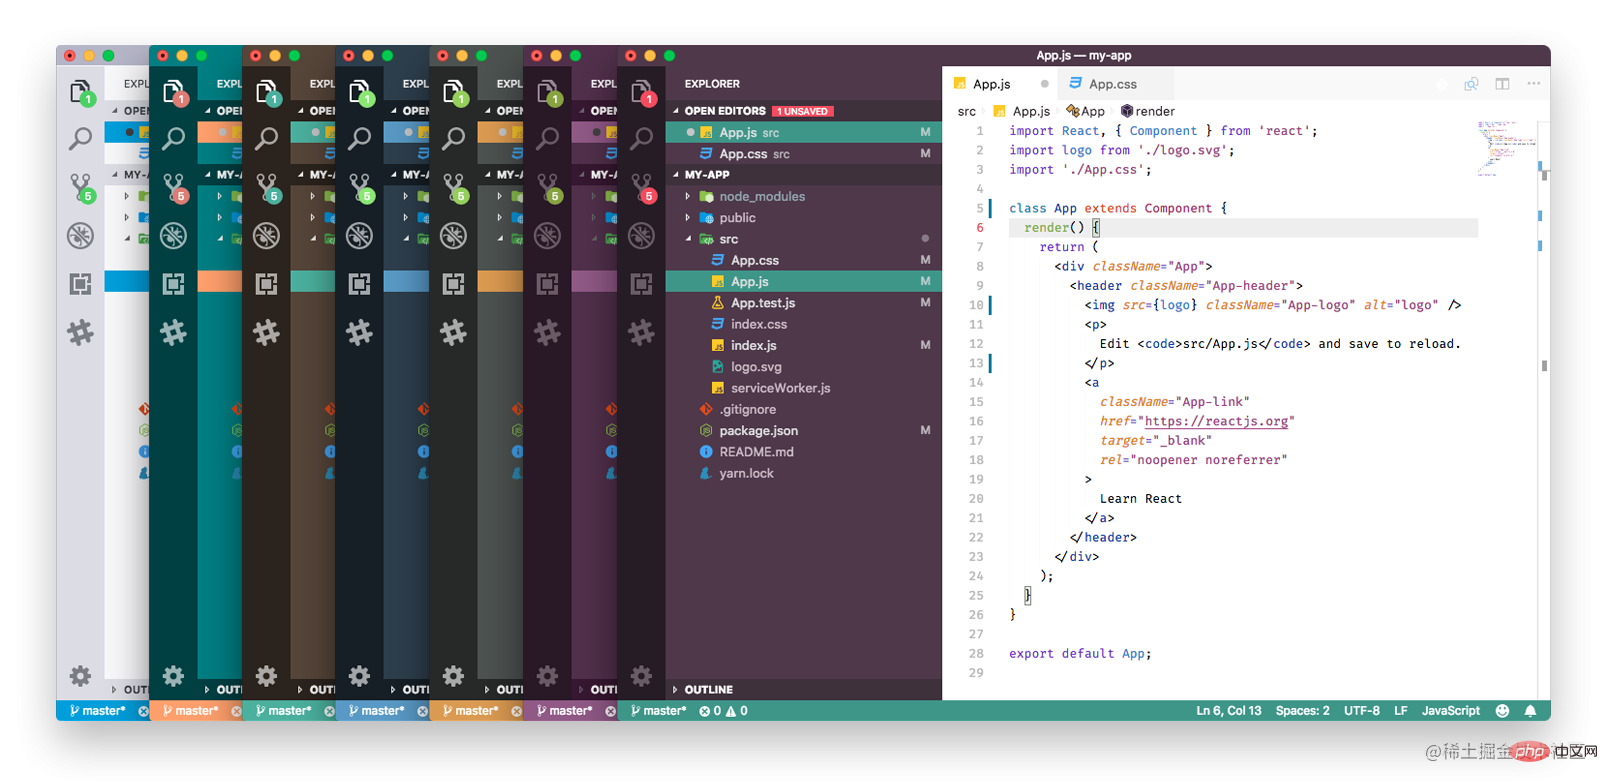1608x784 pixels.
Task: Switch to the App.css editor tab
Action: click(x=1112, y=85)
